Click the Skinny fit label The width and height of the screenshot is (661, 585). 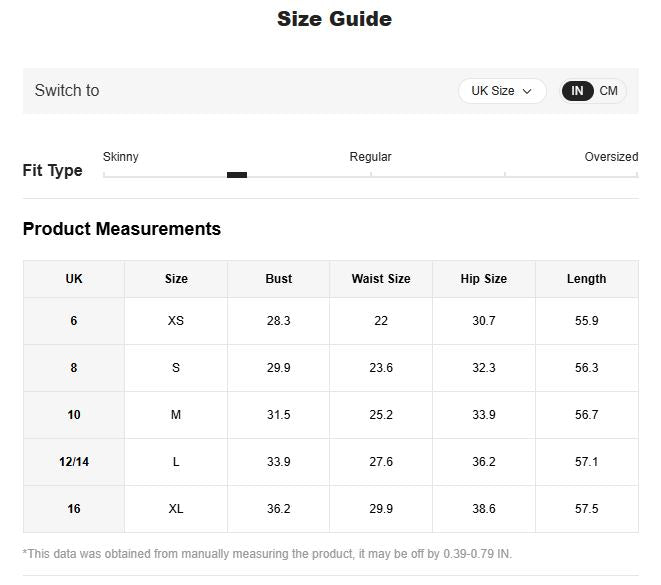[x=121, y=157]
